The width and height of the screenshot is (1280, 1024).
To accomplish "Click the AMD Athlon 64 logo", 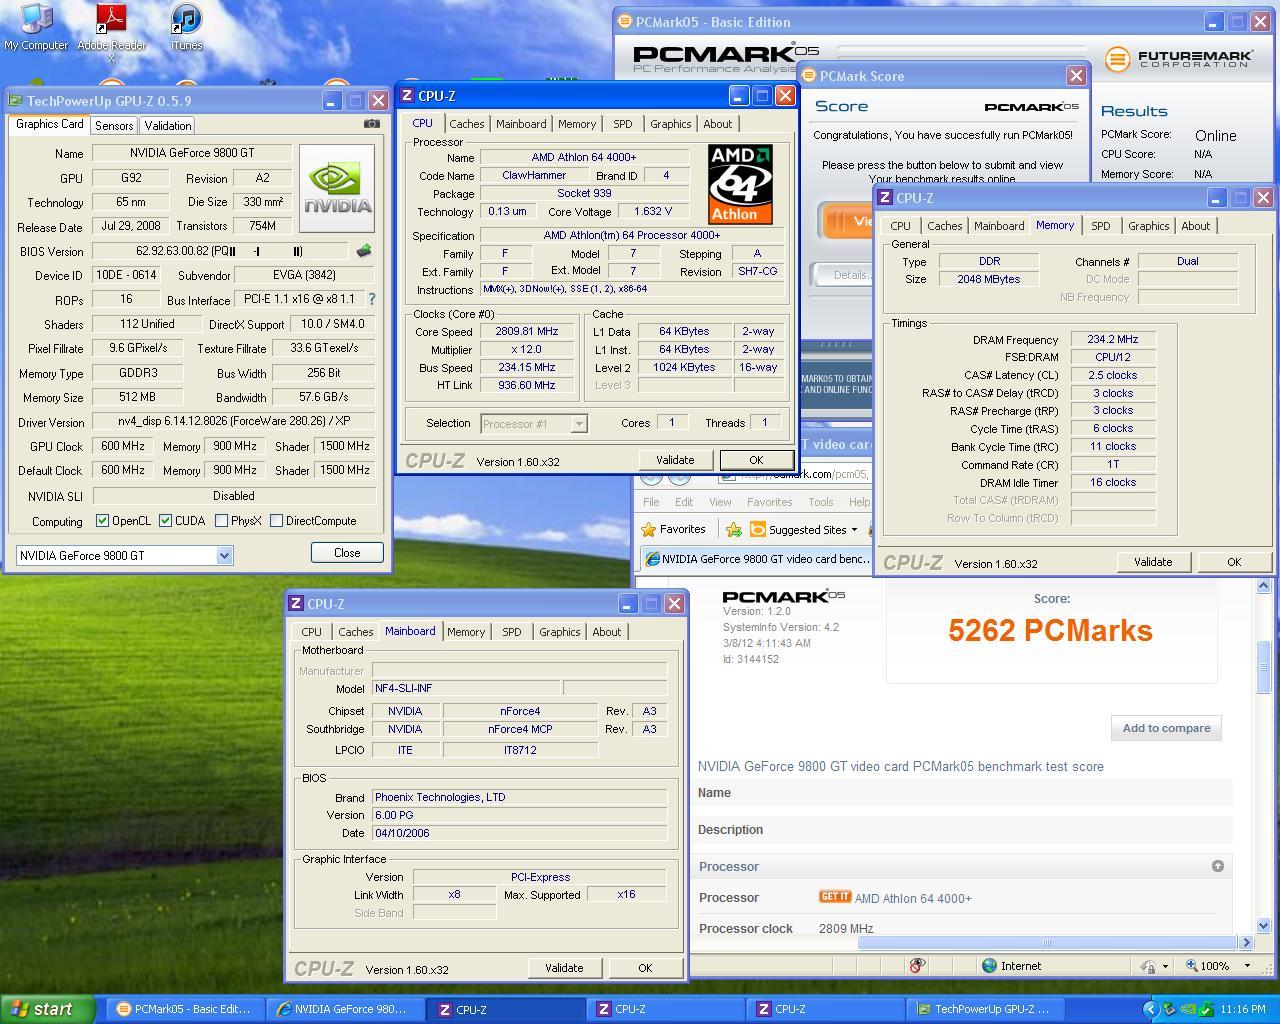I will click(740, 184).
